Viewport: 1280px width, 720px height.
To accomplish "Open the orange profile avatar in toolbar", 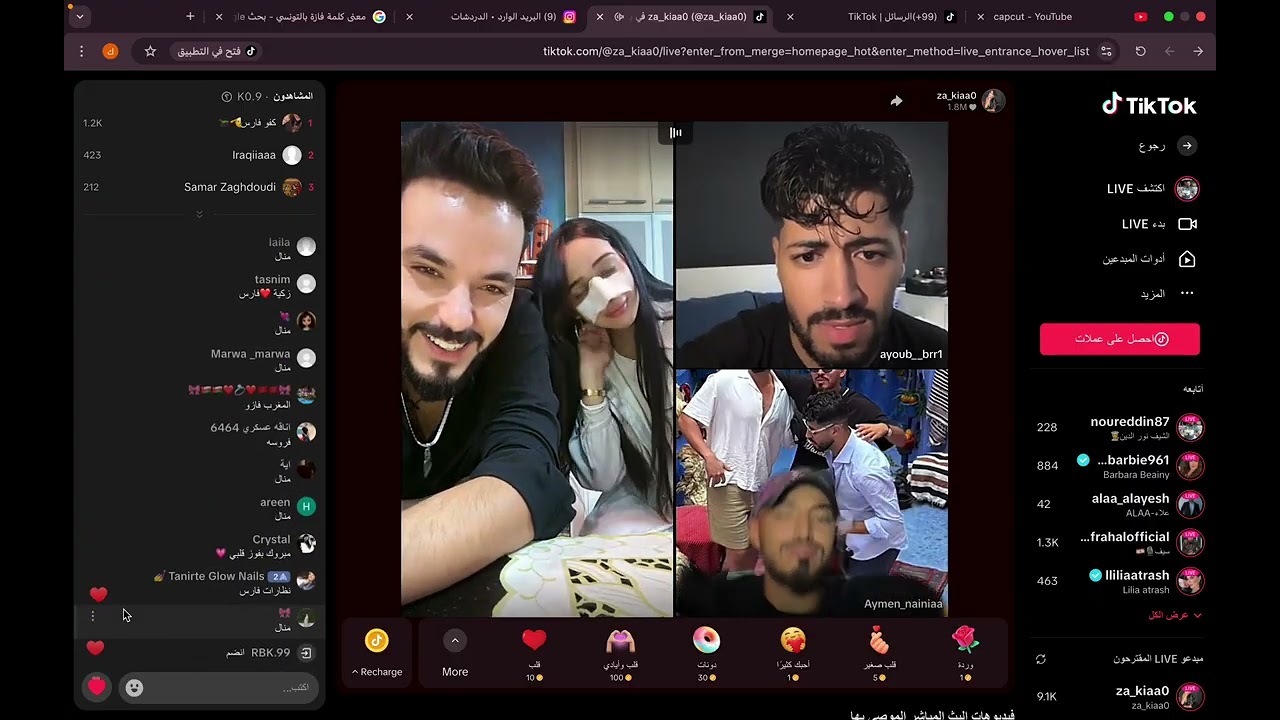I will click(x=110, y=51).
